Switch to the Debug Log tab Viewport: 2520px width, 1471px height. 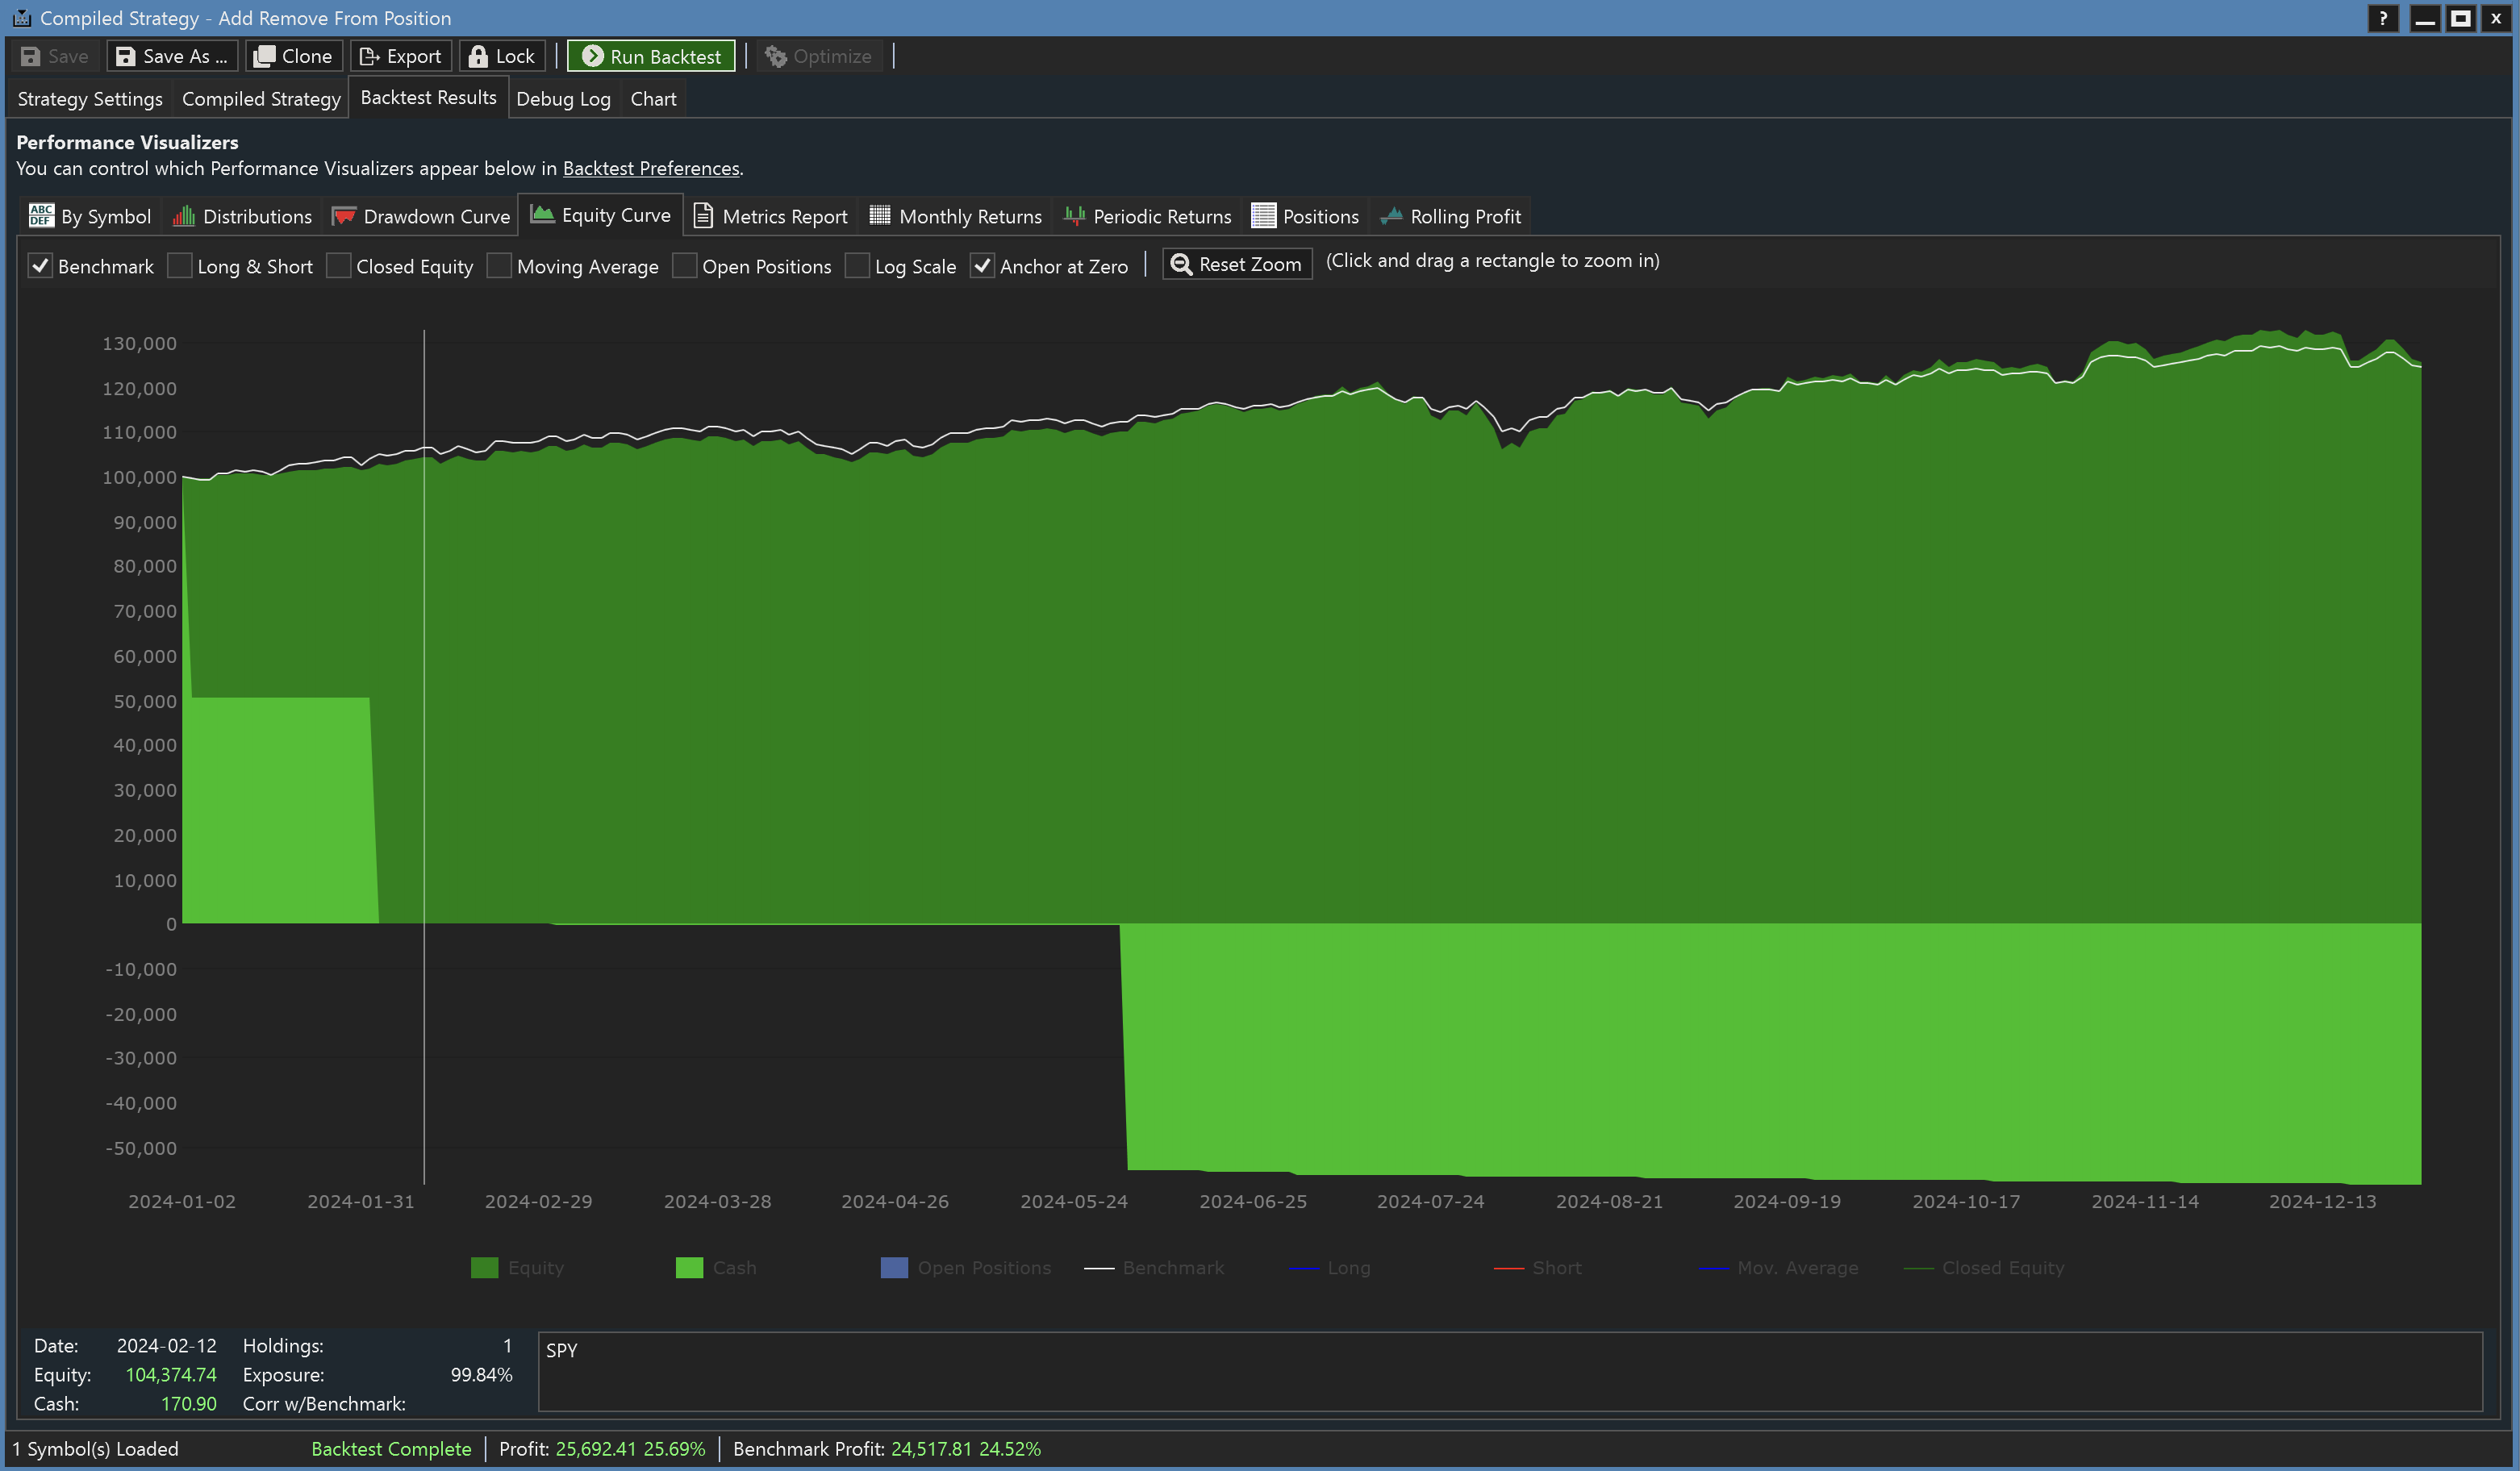click(x=563, y=99)
